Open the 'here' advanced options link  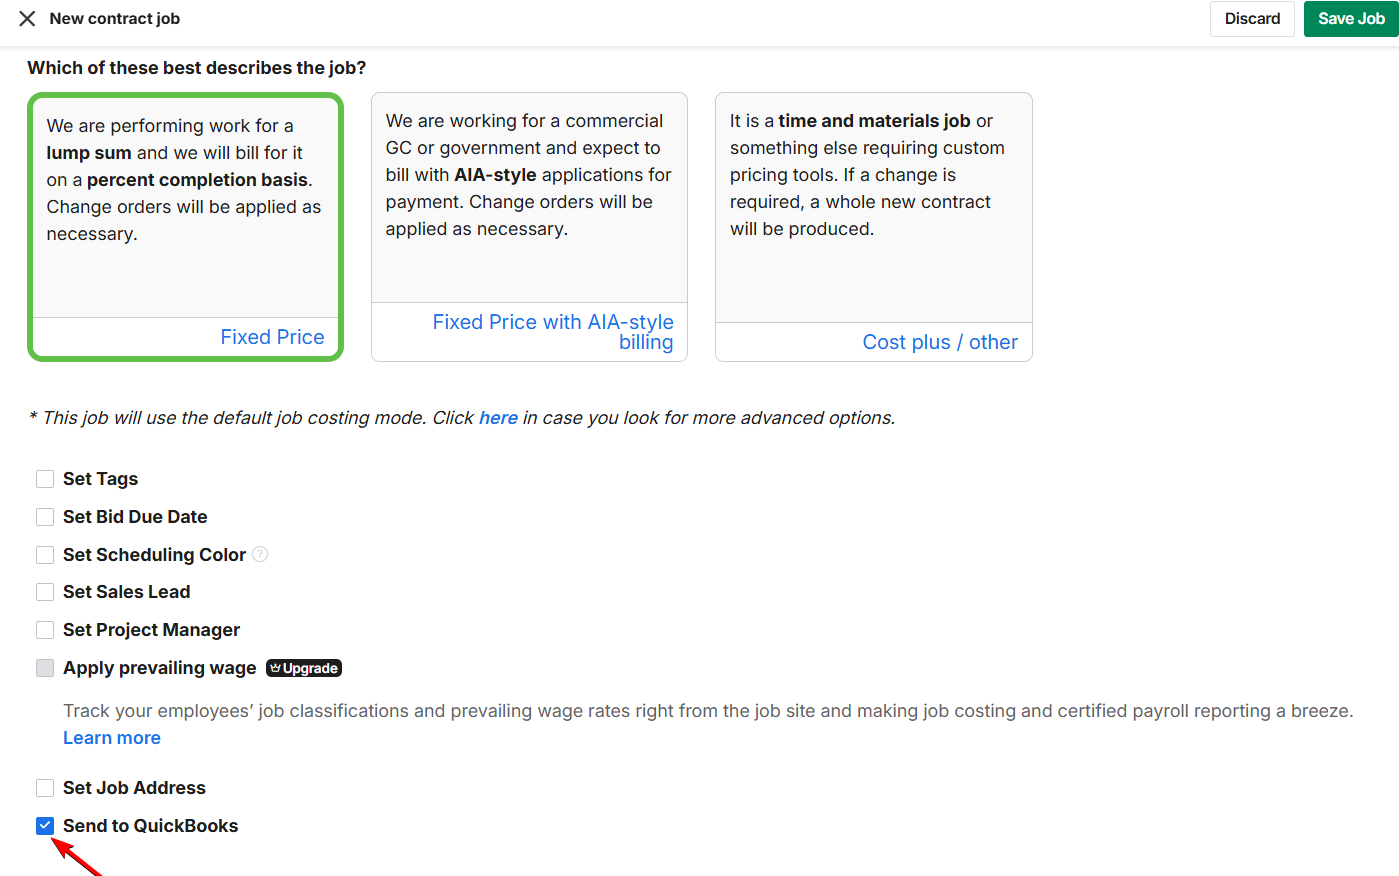(x=498, y=418)
